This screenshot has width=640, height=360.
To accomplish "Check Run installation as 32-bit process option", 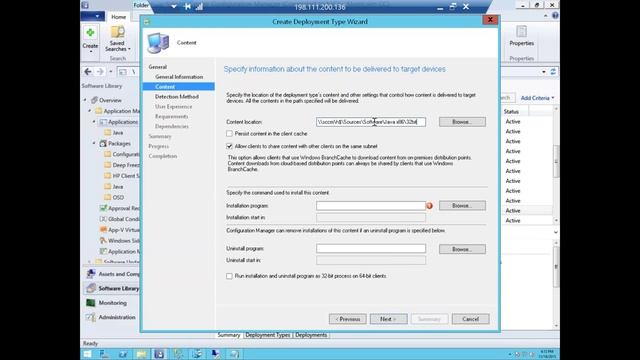I will (x=229, y=276).
